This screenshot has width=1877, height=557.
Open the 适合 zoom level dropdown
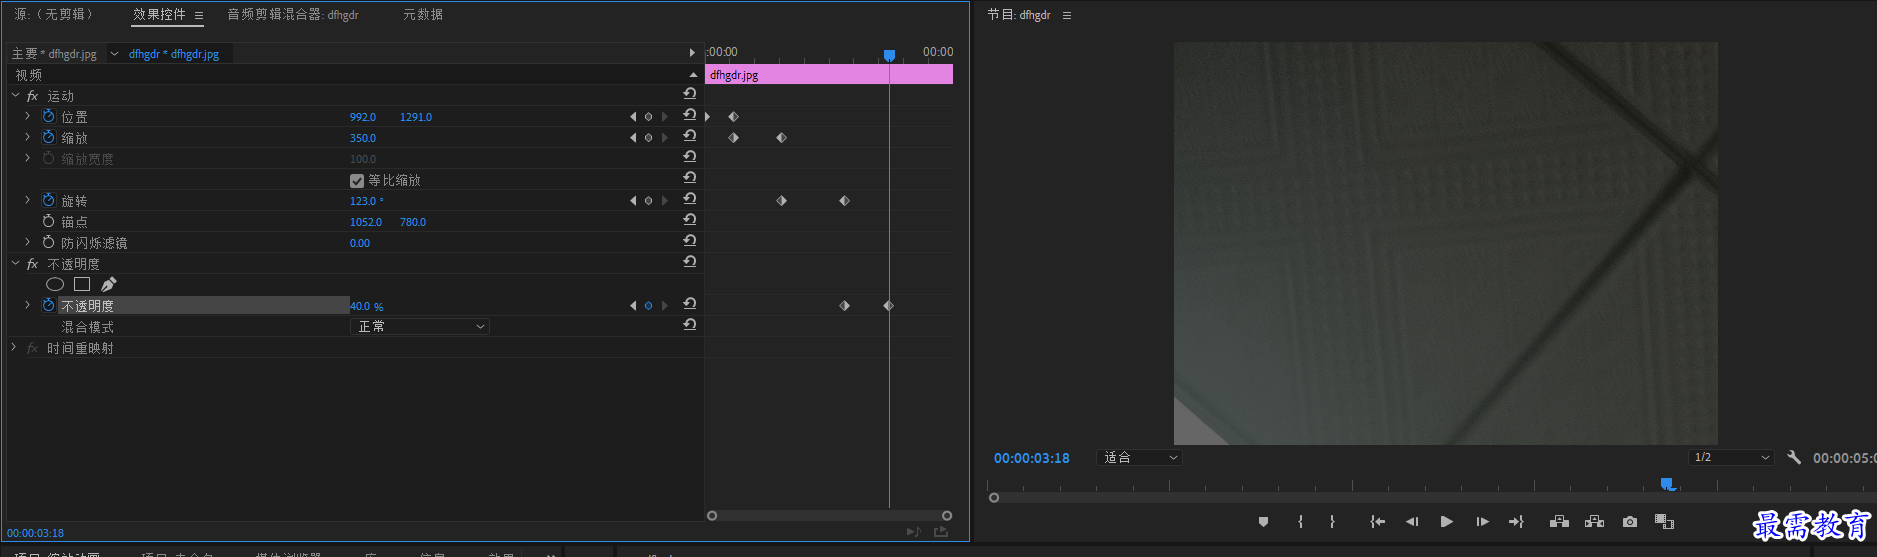(x=1139, y=457)
